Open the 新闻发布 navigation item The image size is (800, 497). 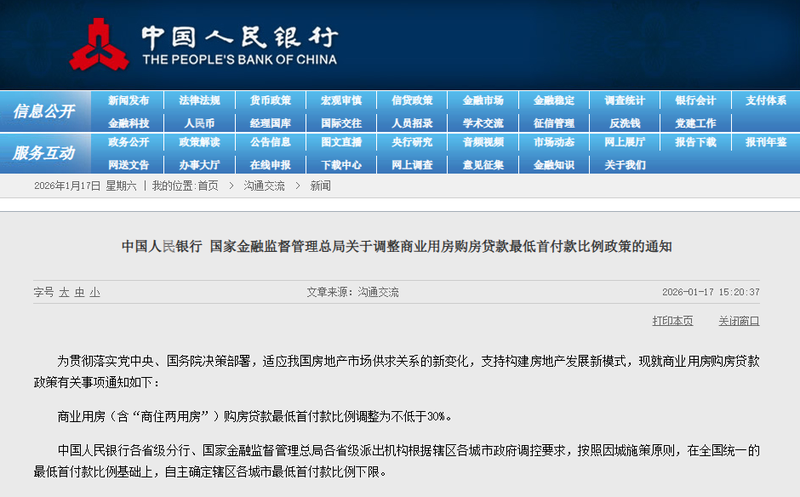(128, 101)
